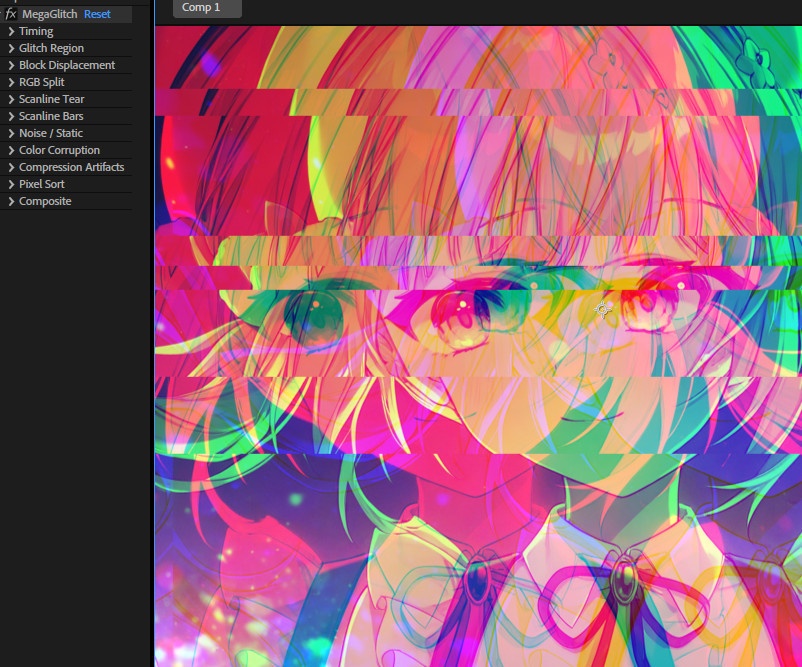The image size is (802, 667).
Task: Expand the Composite group
Action: click(x=12, y=201)
